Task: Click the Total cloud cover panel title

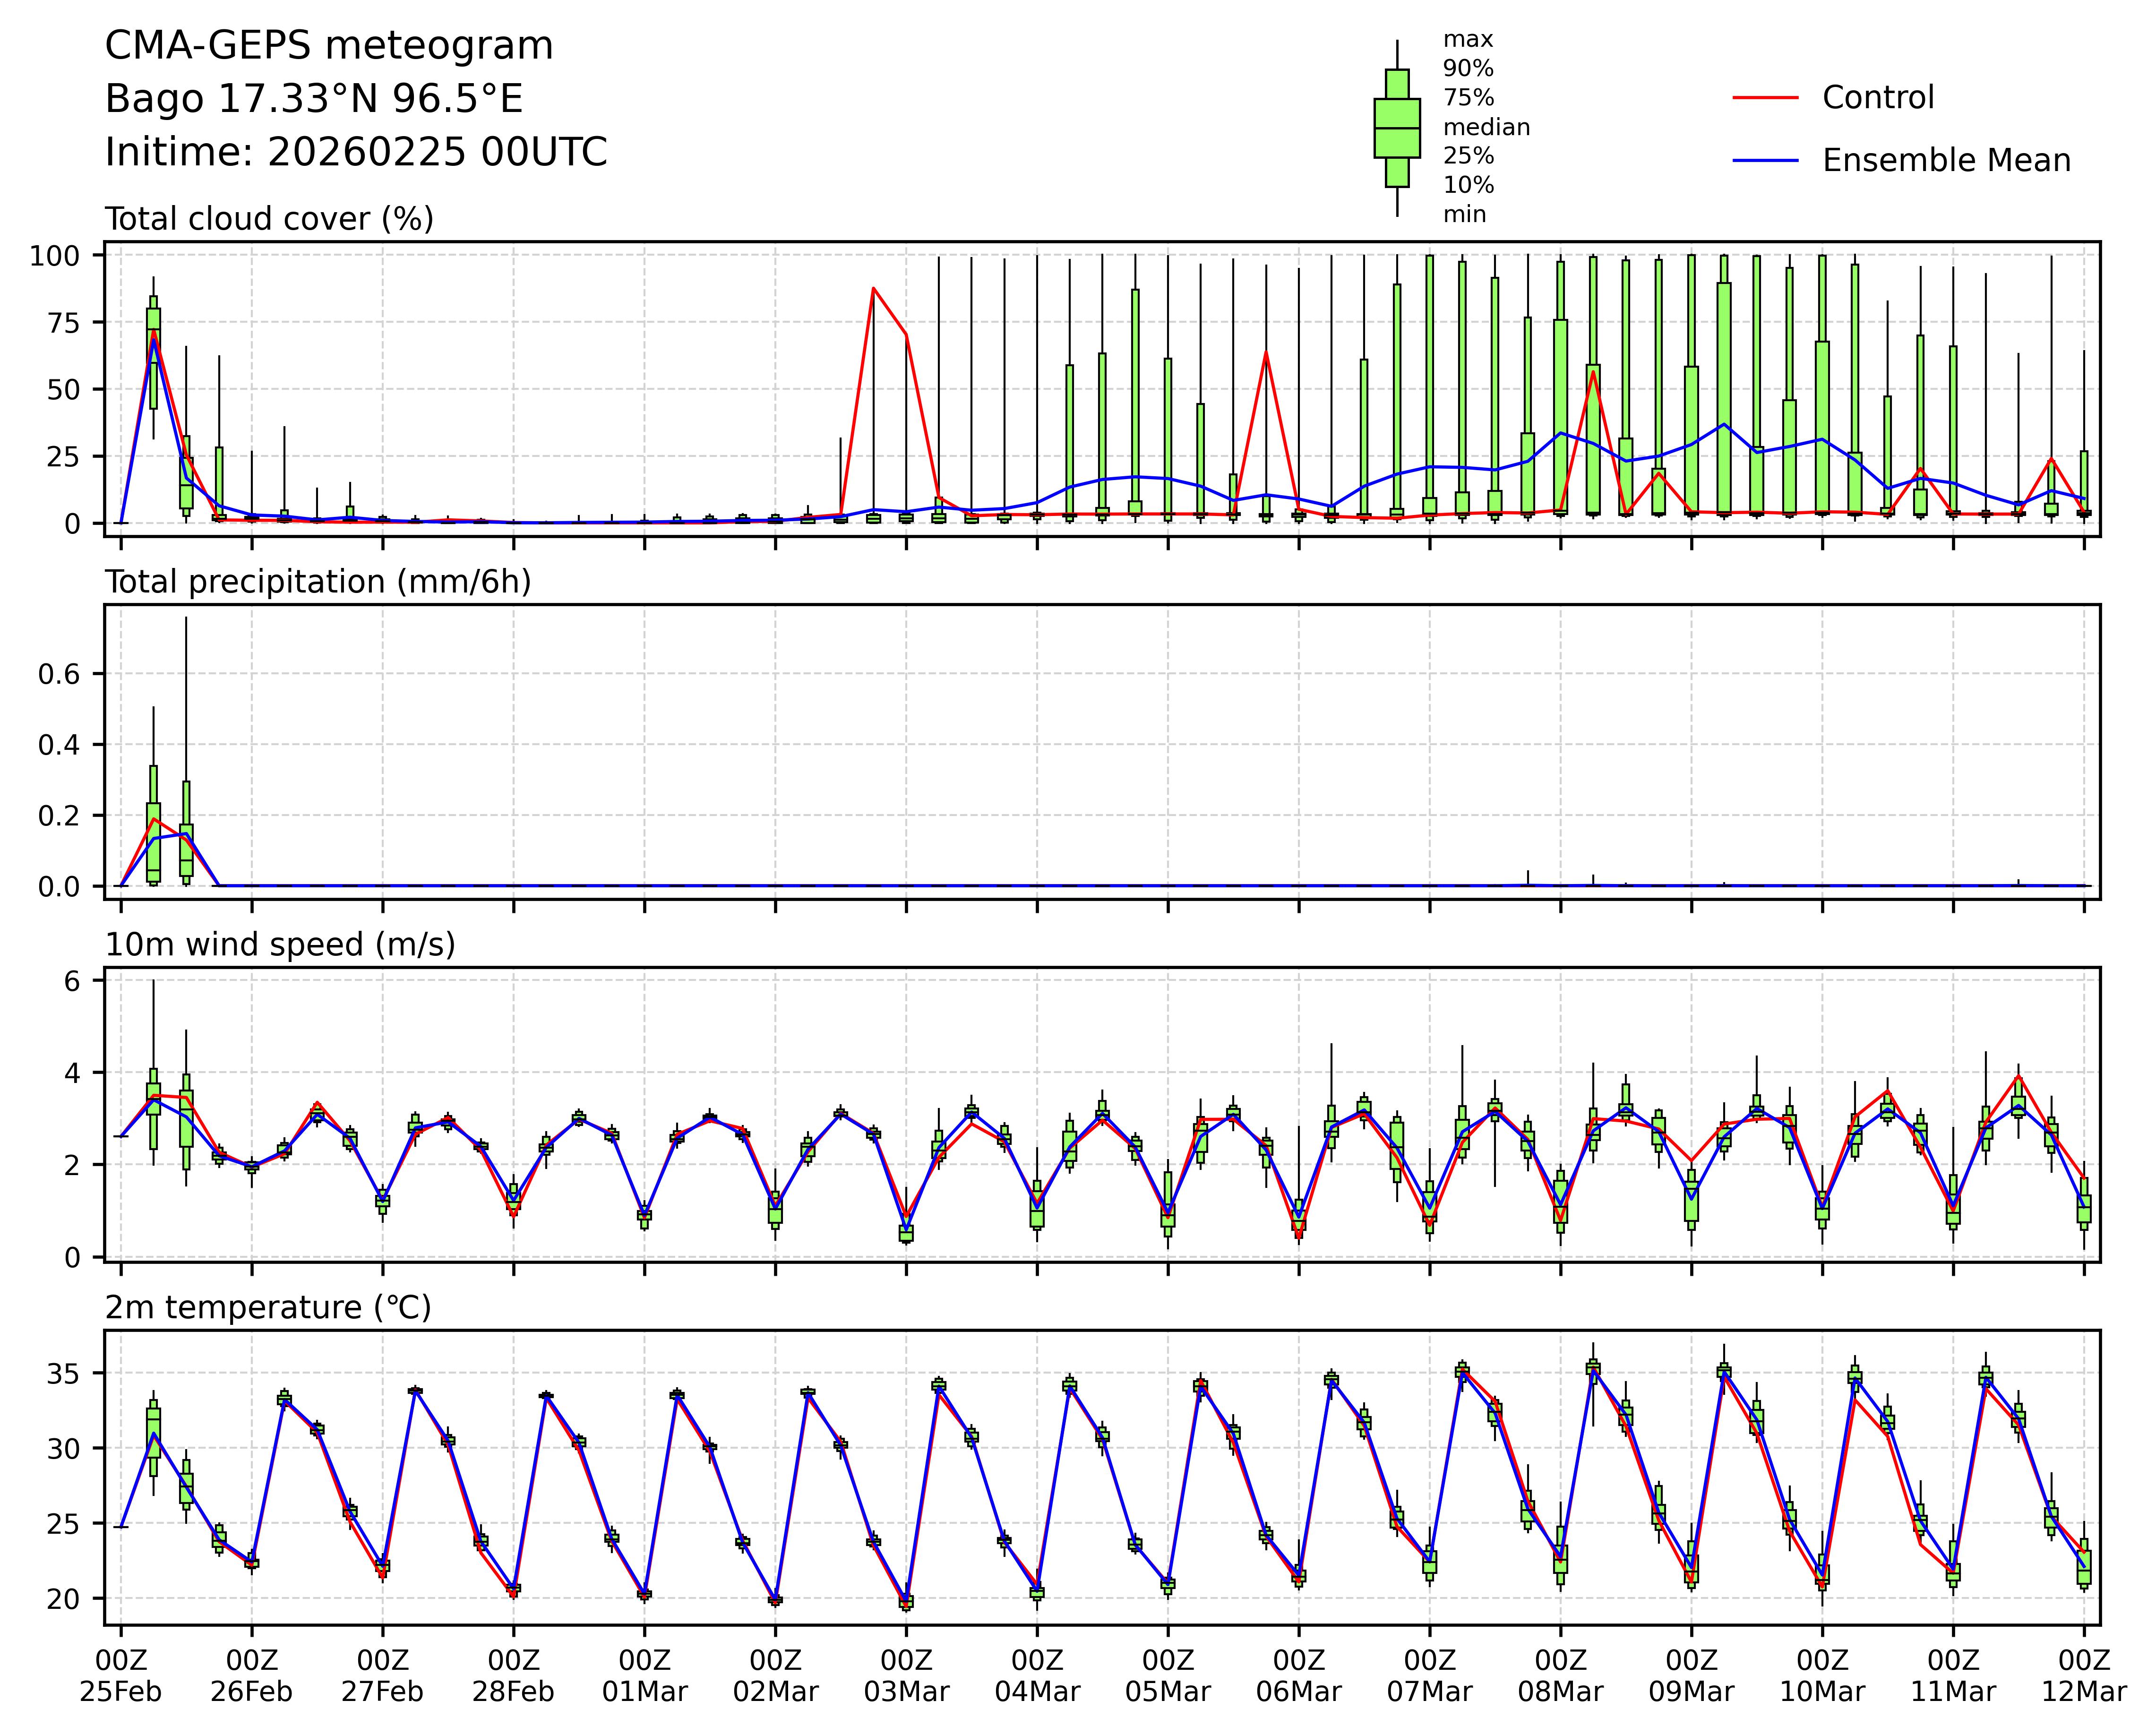Action: click(x=269, y=219)
